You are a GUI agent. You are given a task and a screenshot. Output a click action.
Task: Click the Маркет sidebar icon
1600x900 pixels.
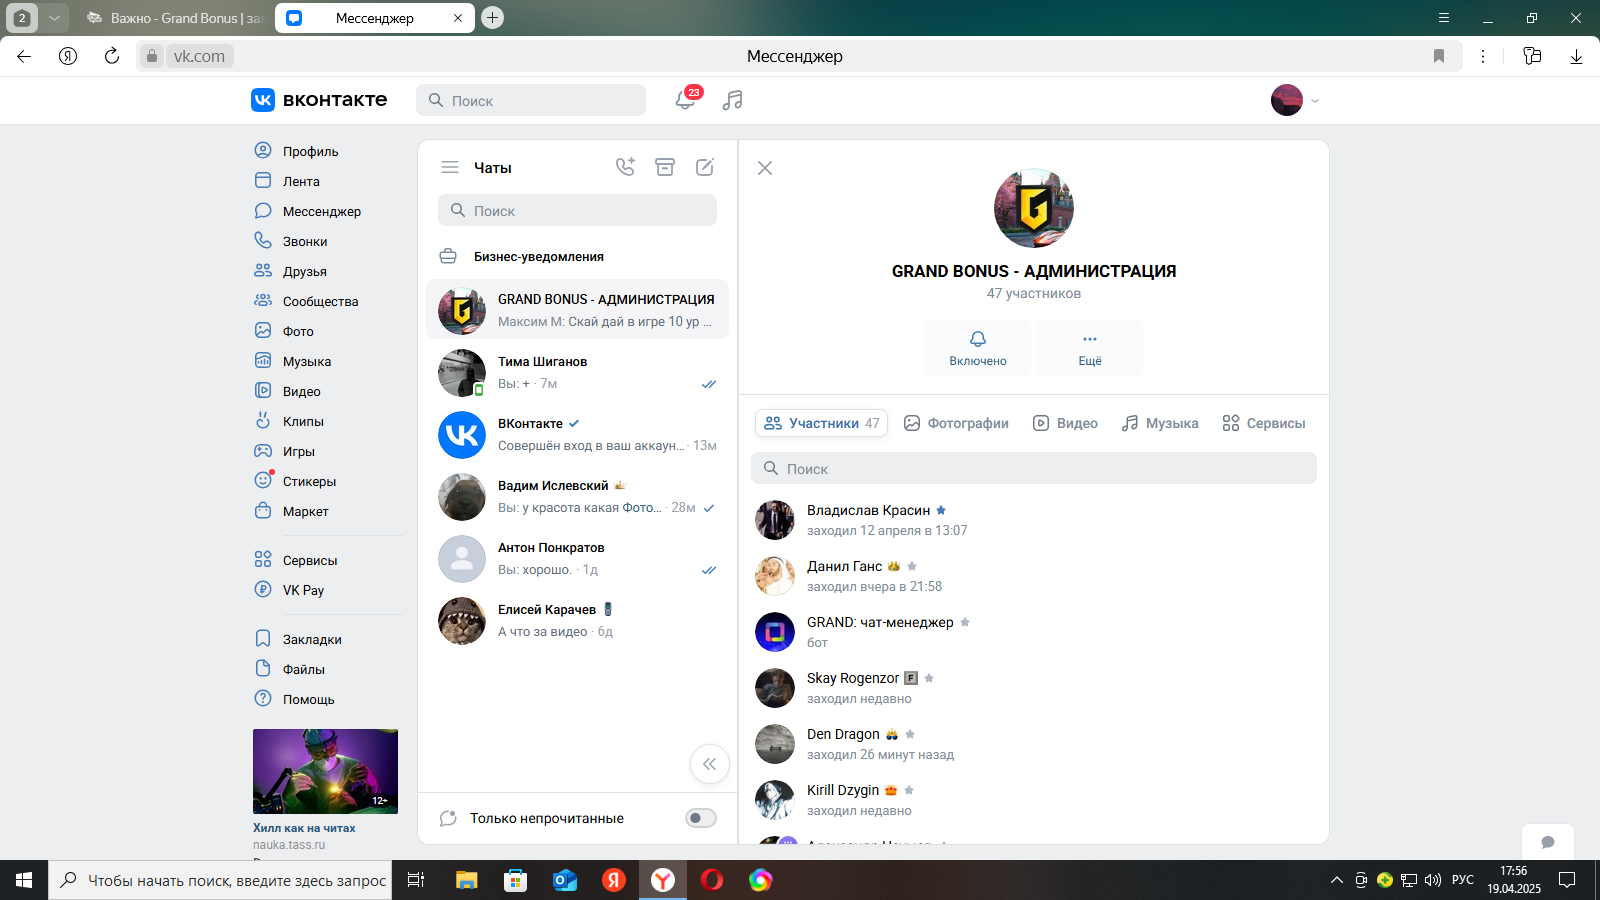coord(263,510)
